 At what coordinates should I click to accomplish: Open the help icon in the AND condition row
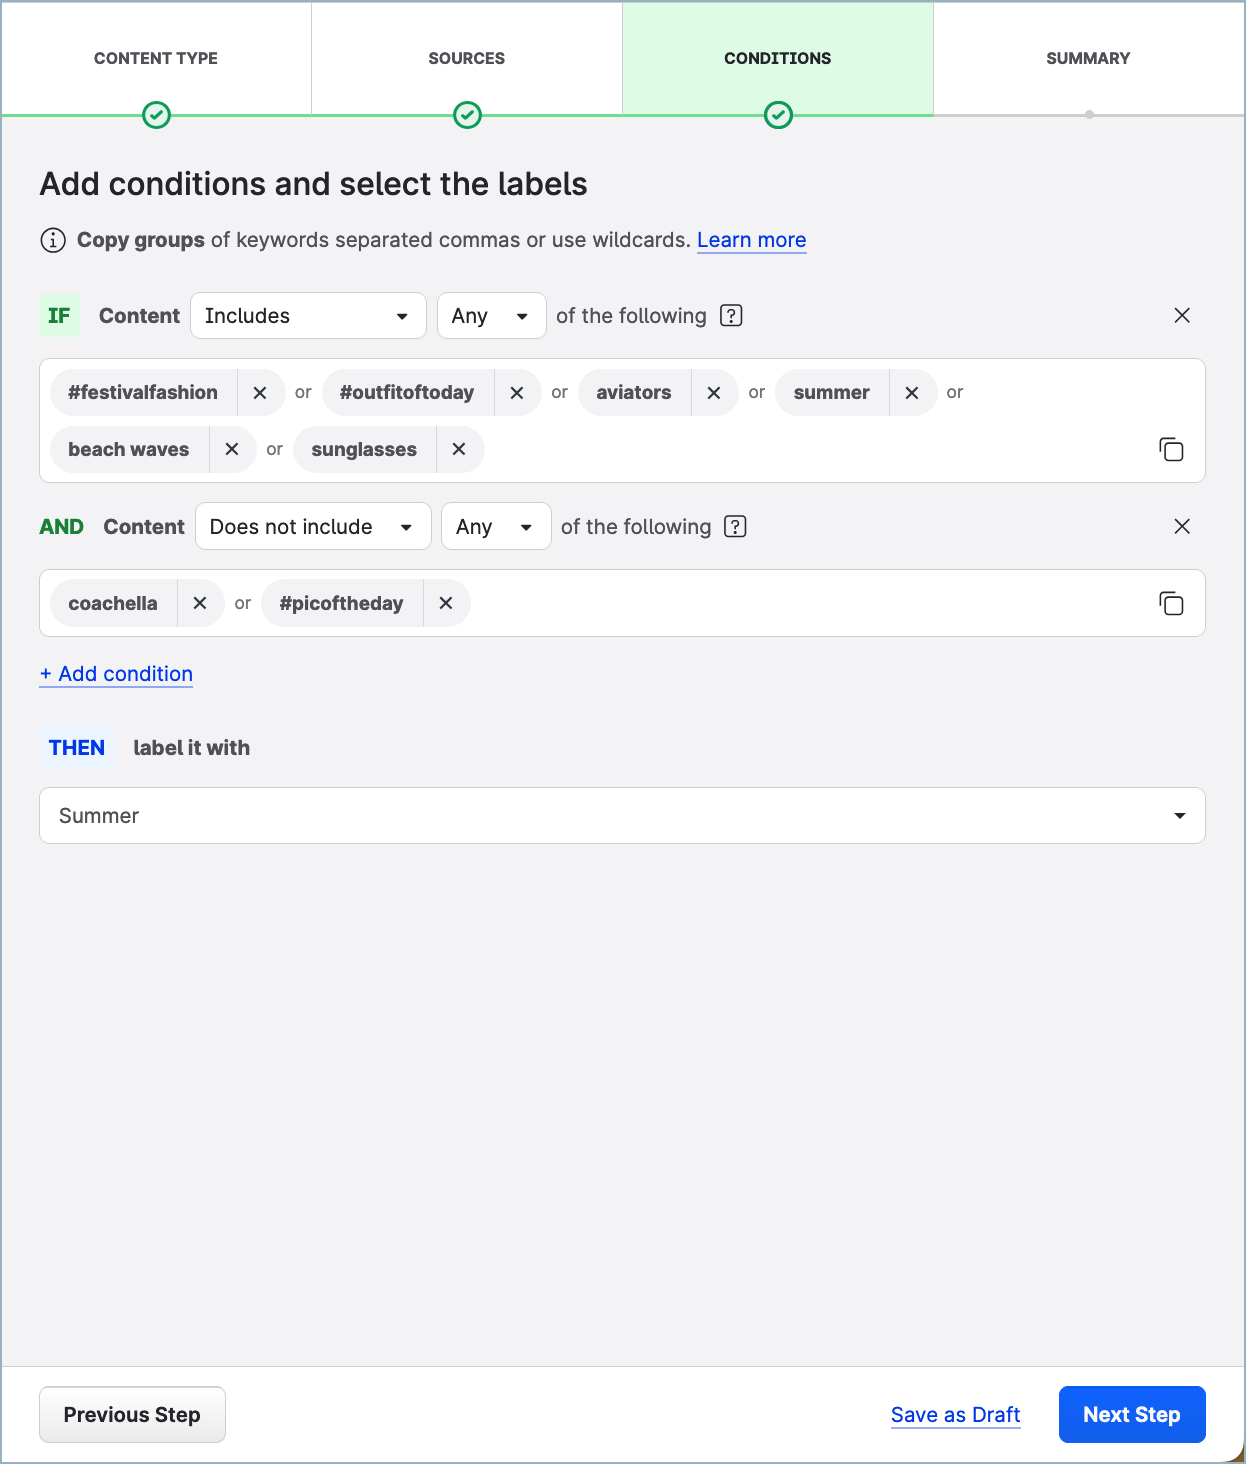[735, 526]
